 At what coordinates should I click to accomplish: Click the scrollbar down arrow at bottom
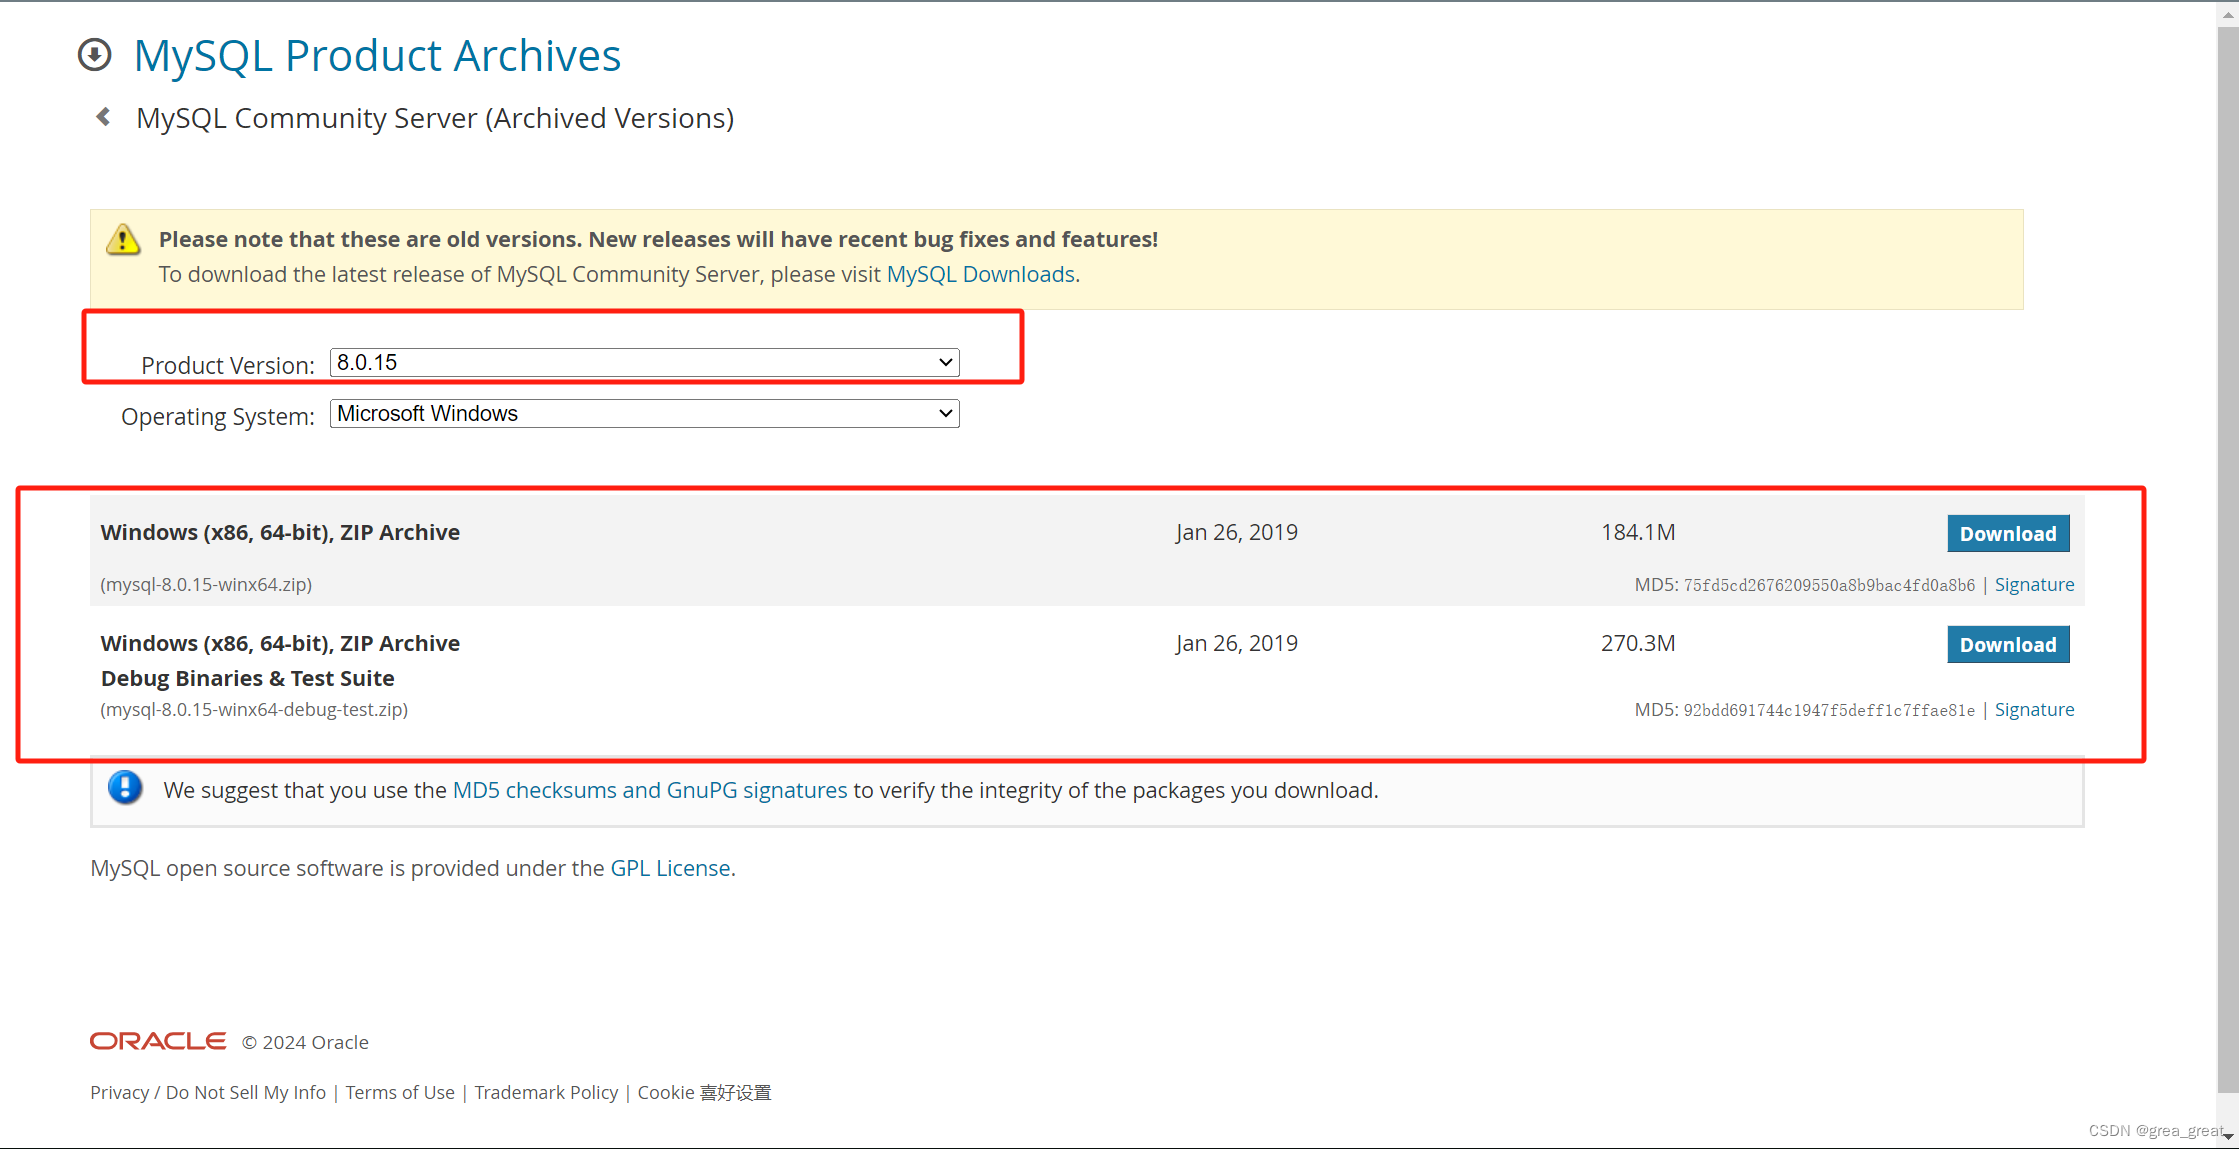tap(2229, 1137)
